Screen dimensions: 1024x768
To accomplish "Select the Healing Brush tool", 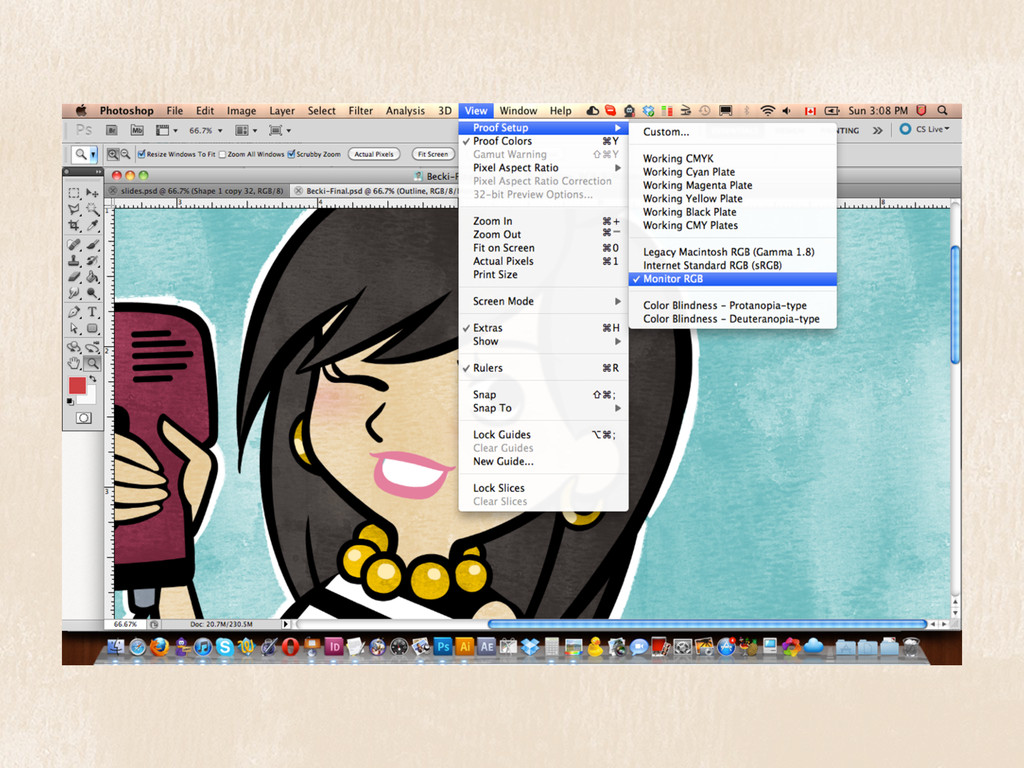I will click(x=74, y=245).
